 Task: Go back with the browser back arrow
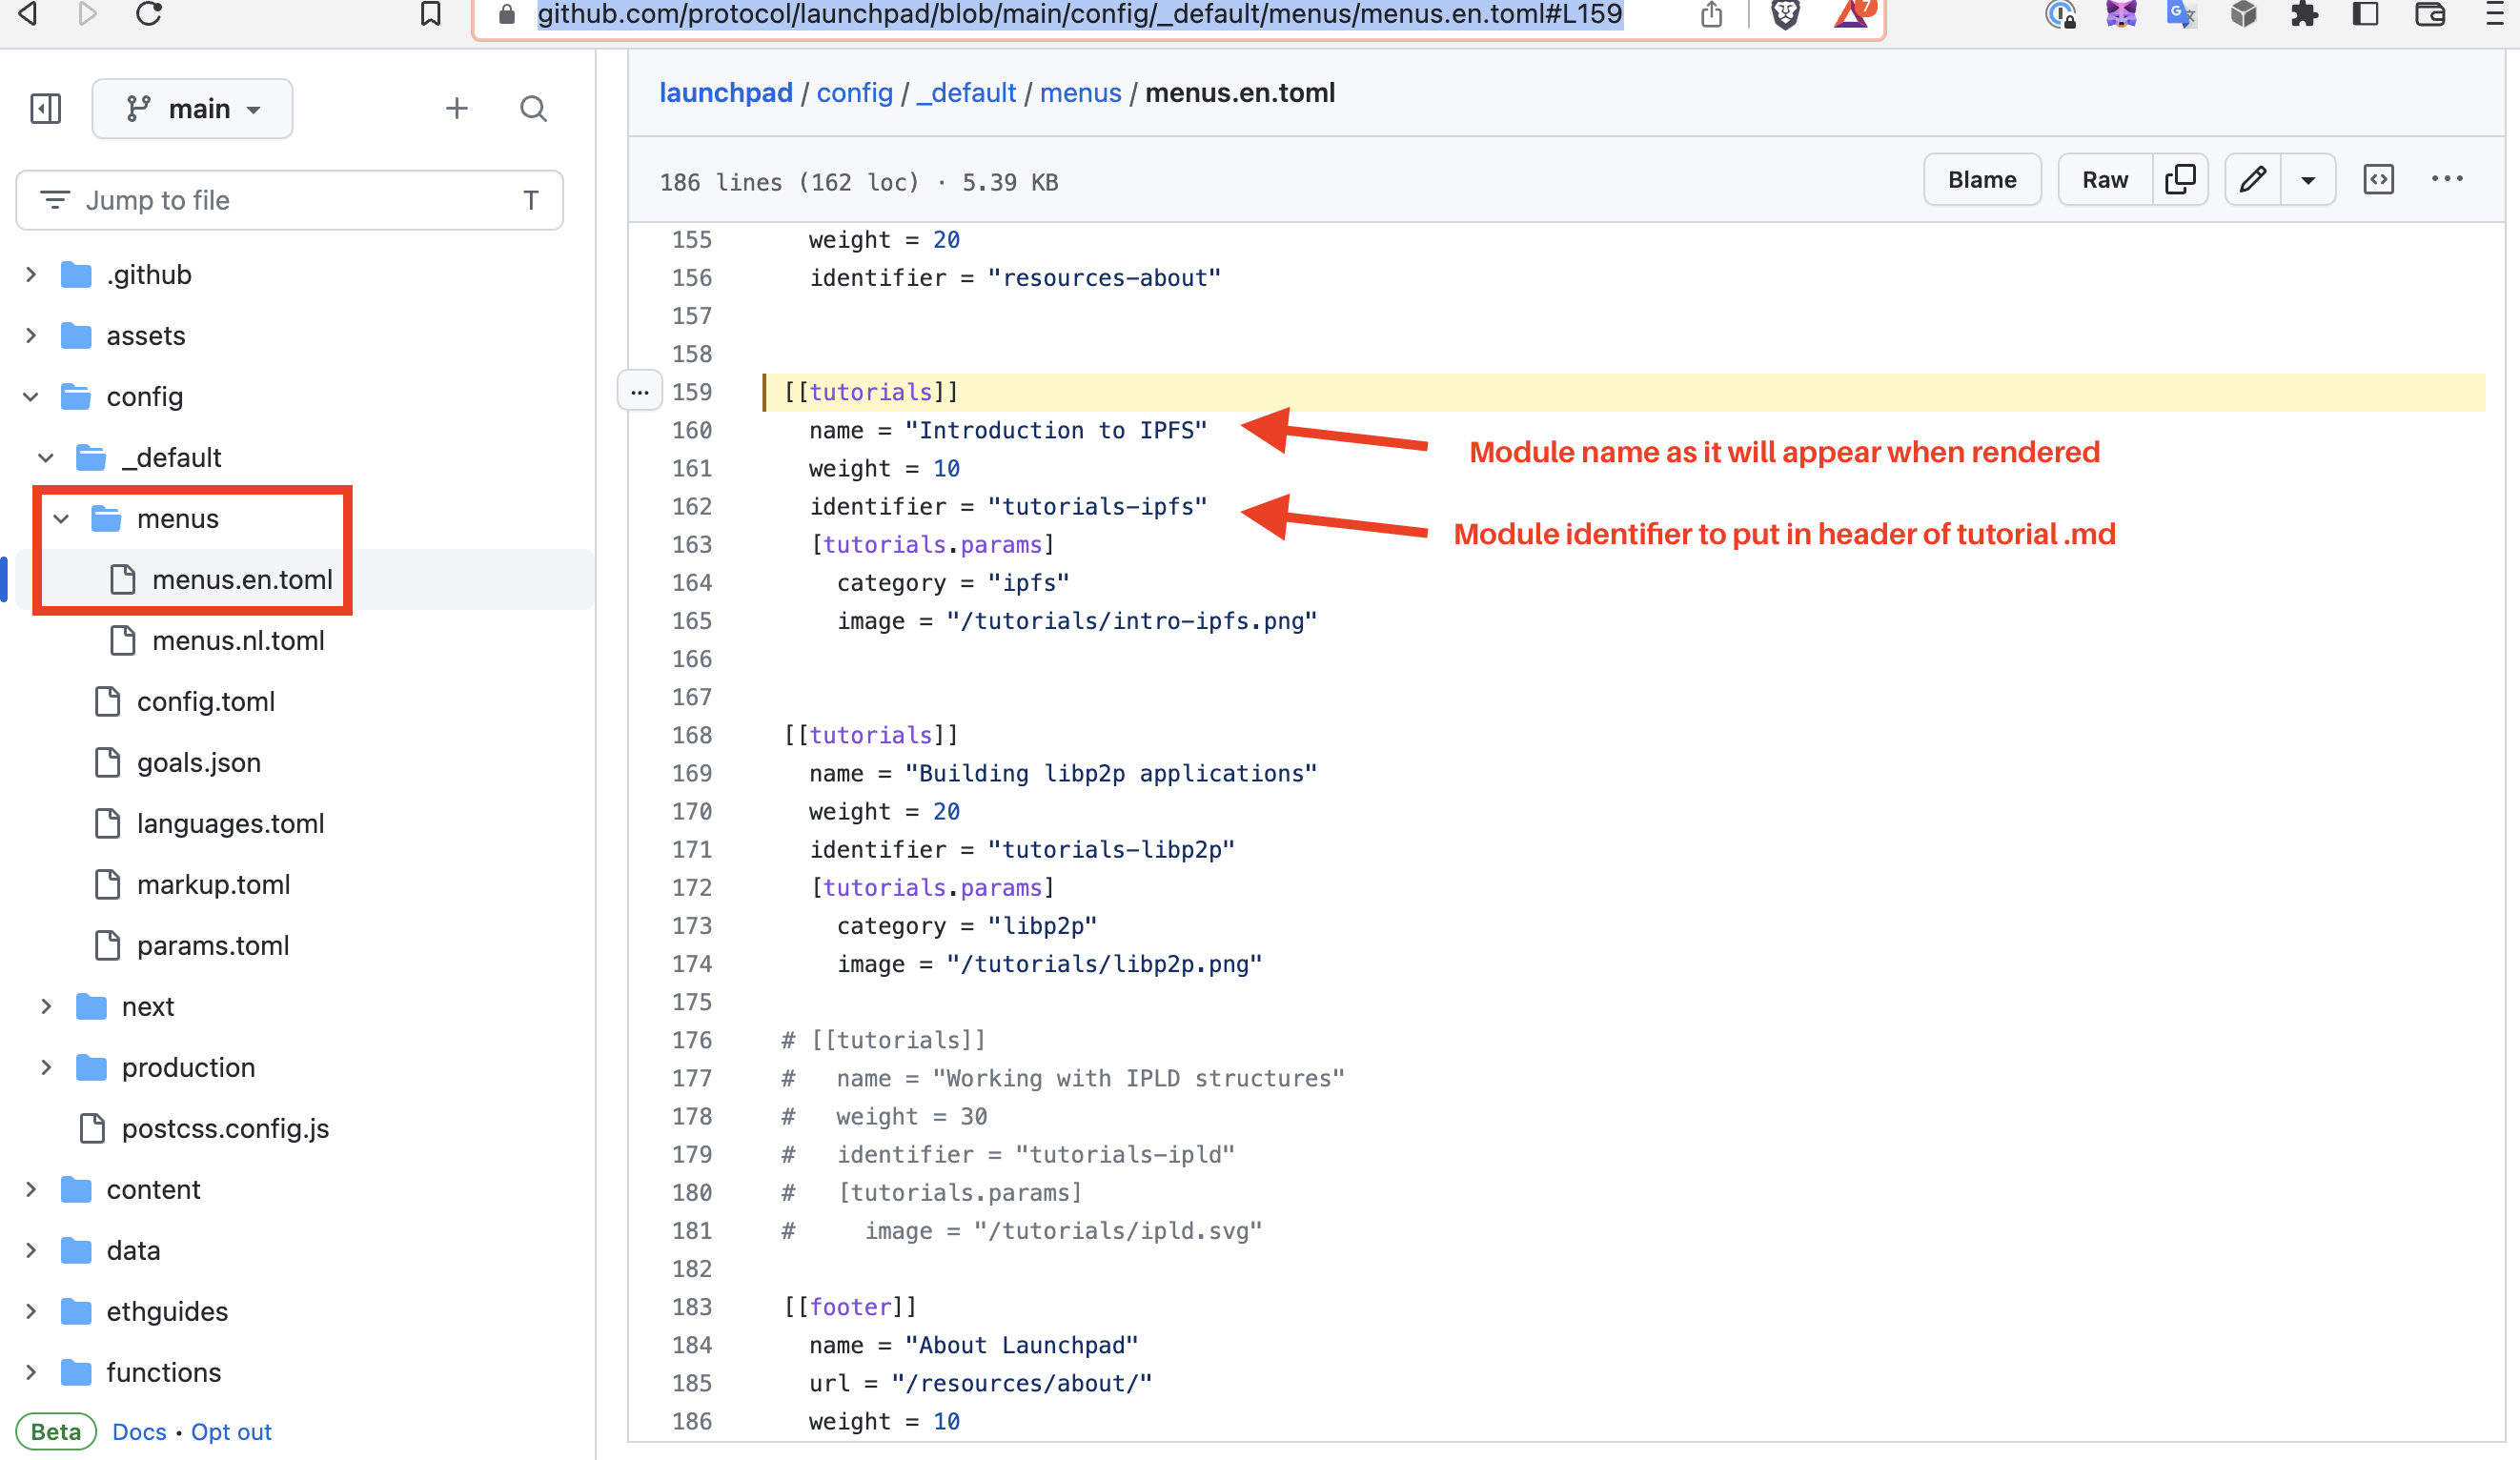(x=28, y=13)
